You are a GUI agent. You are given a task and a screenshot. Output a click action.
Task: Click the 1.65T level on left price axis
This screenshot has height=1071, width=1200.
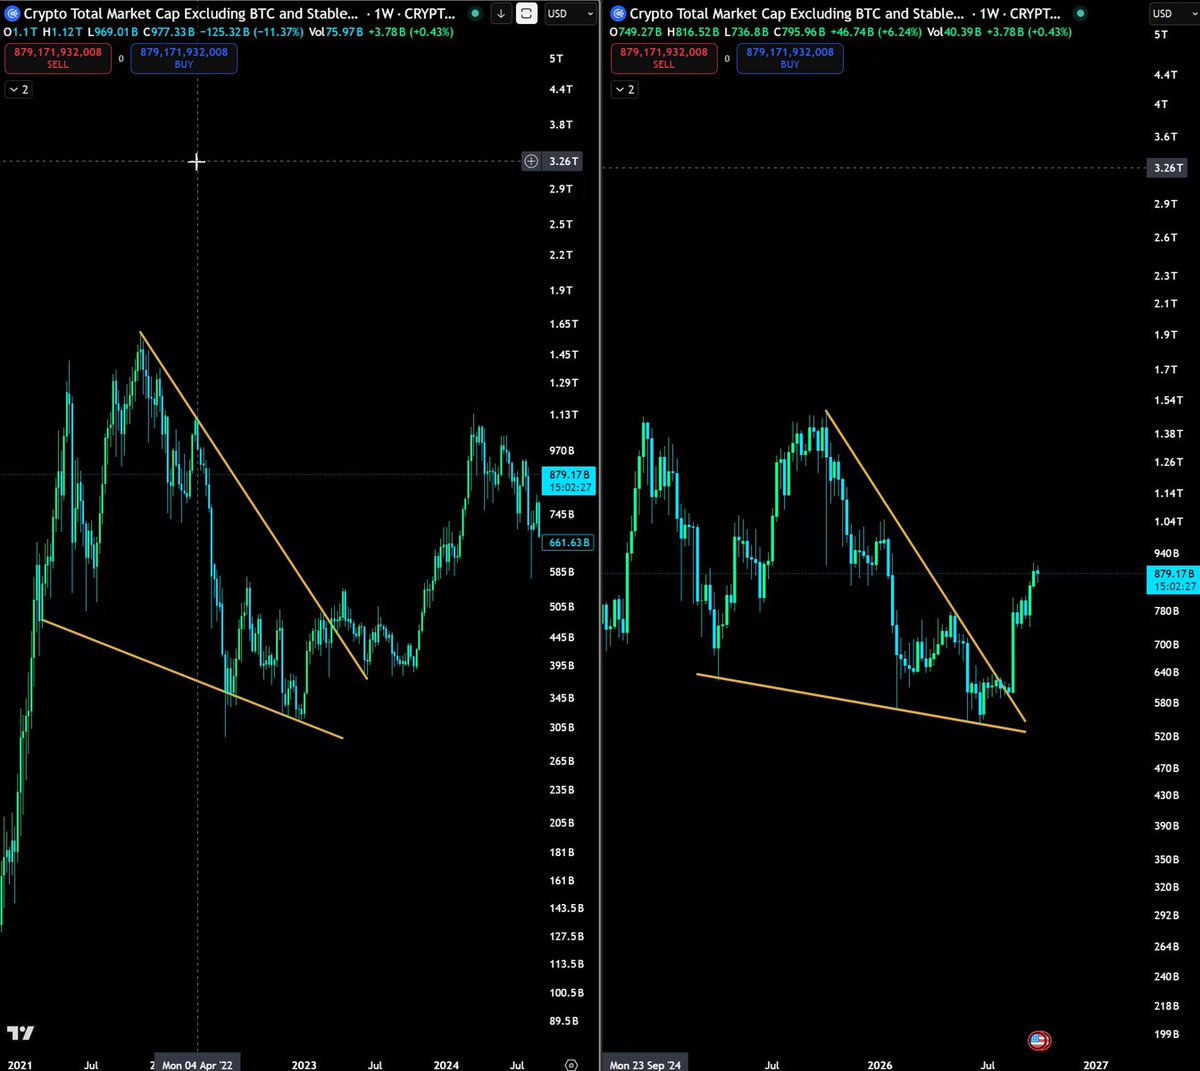564,324
